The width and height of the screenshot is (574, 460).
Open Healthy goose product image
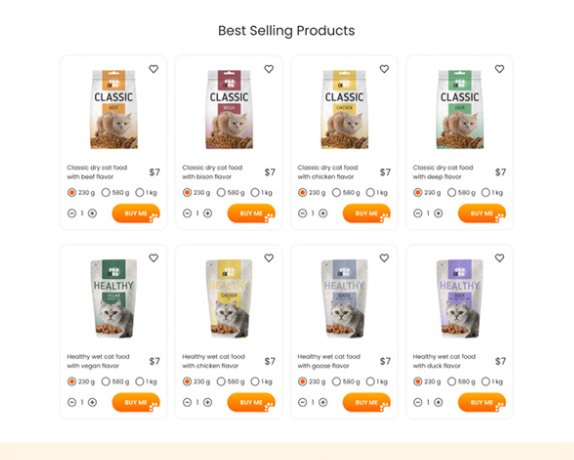click(x=344, y=299)
